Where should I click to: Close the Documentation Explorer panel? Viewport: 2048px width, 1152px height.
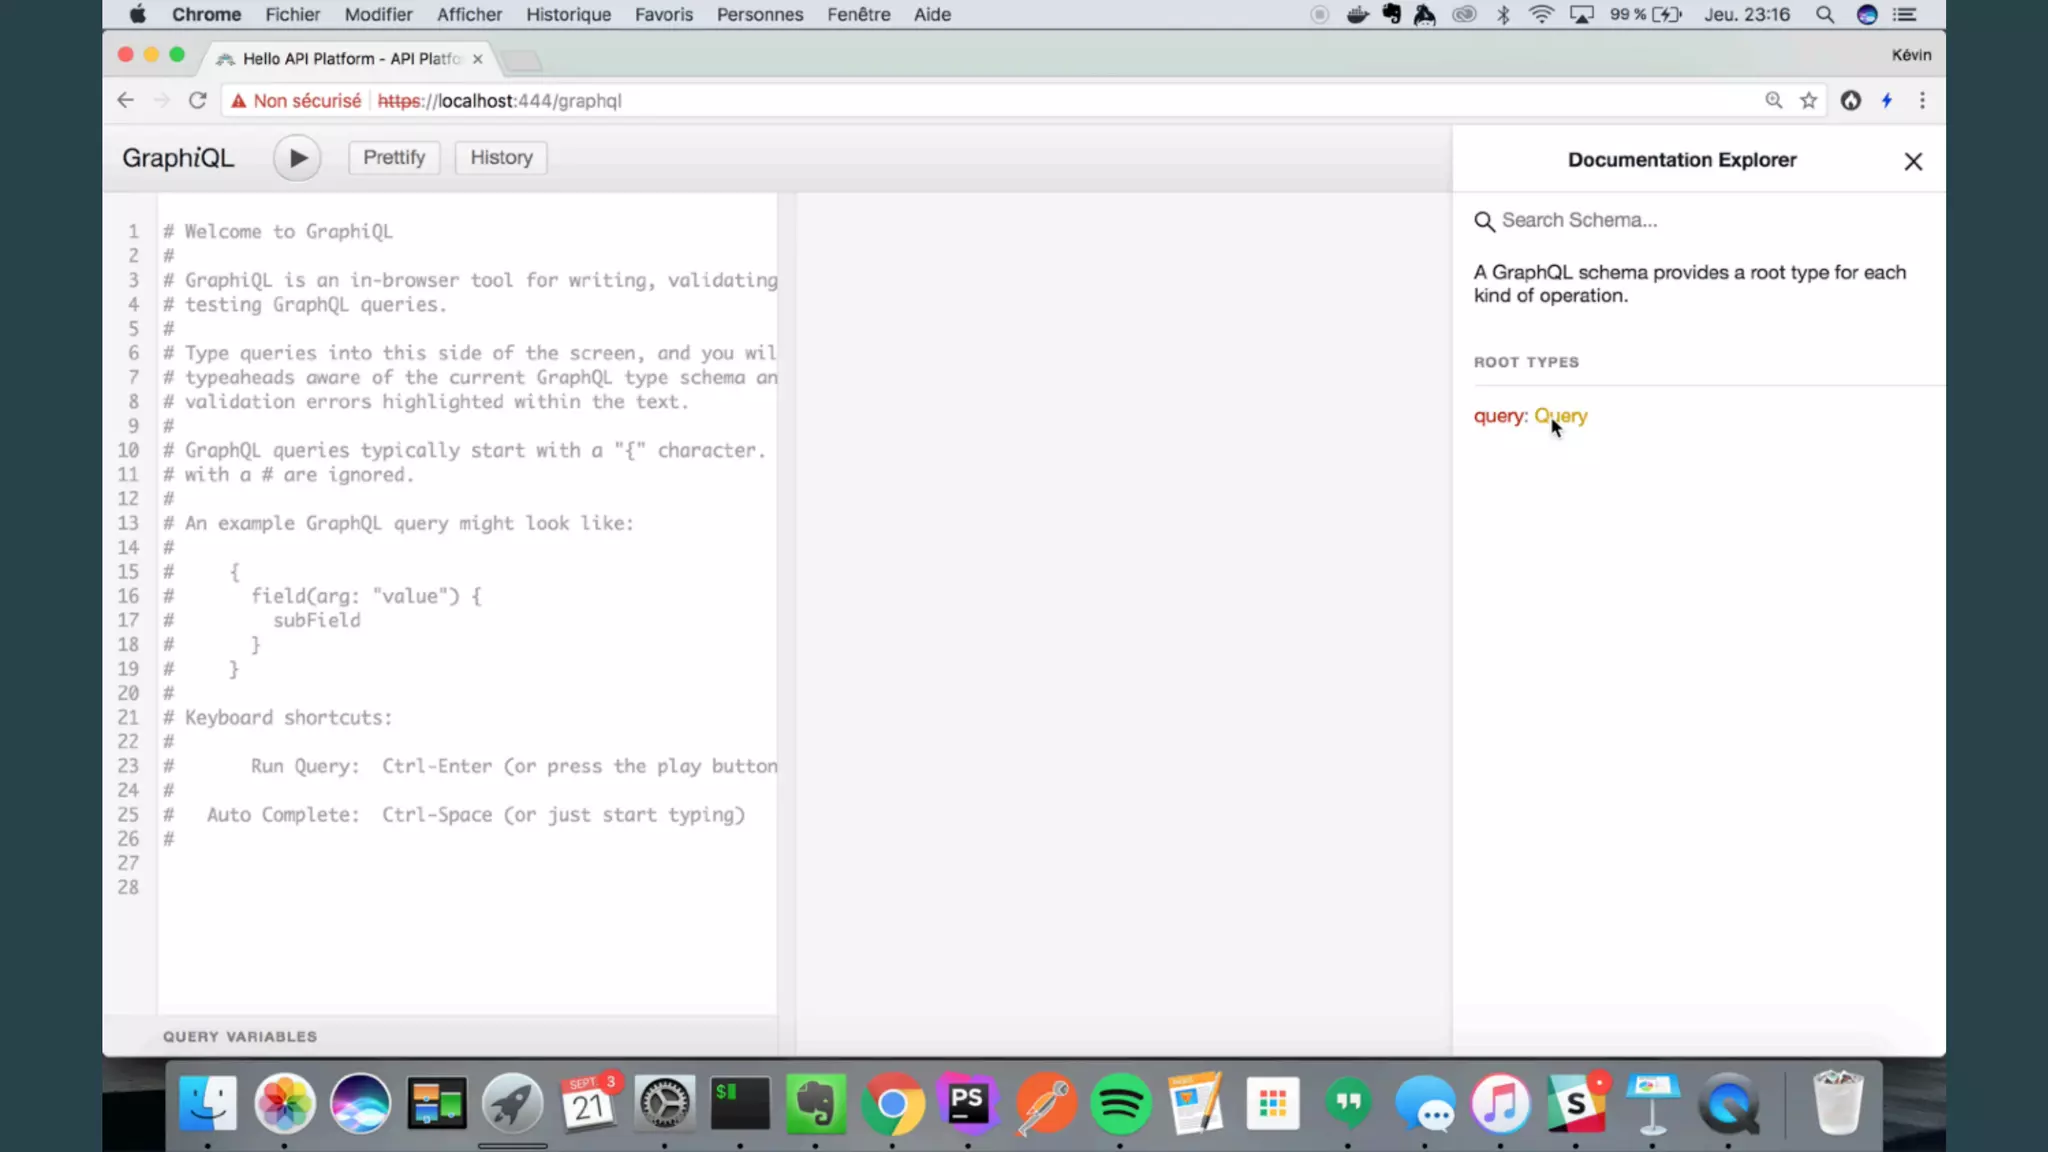[1913, 161]
